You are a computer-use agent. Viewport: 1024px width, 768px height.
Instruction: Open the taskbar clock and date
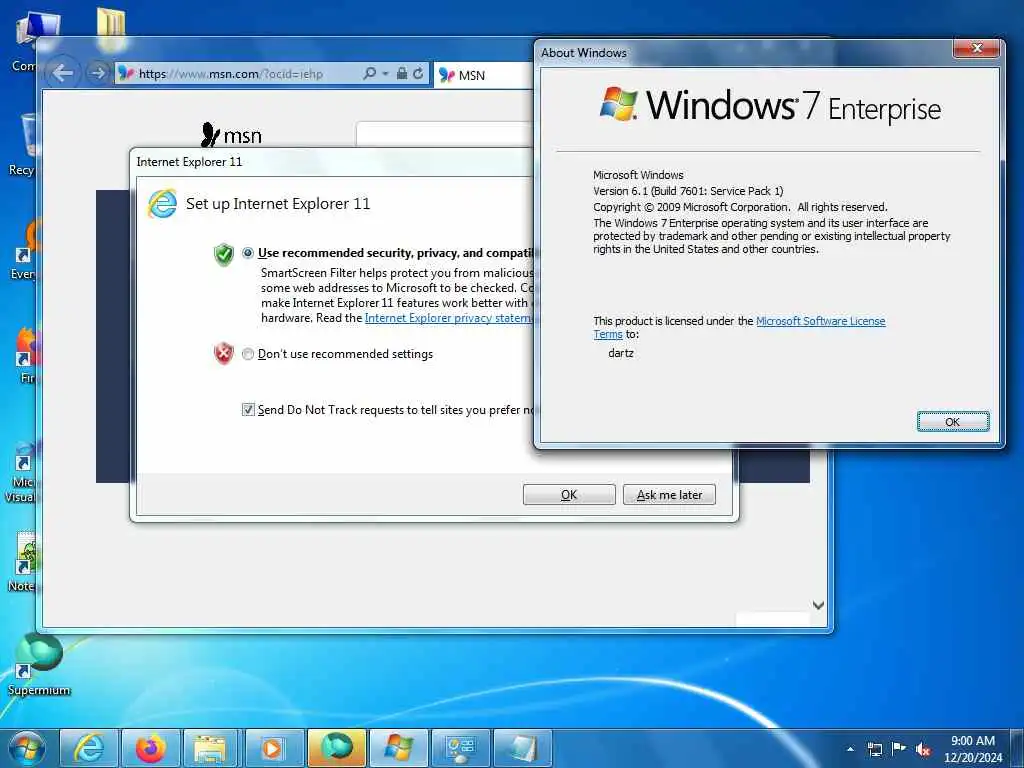coord(972,749)
